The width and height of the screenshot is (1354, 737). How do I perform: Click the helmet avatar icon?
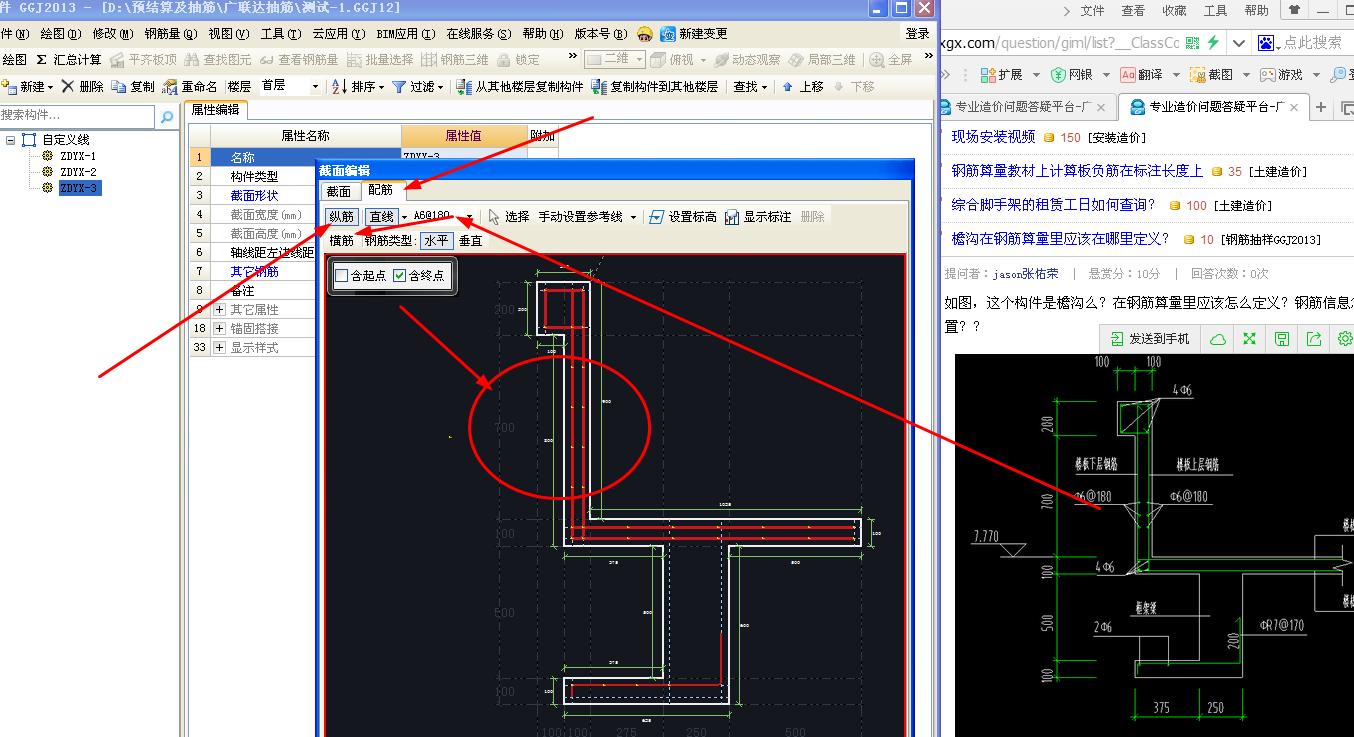pyautogui.click(x=645, y=34)
